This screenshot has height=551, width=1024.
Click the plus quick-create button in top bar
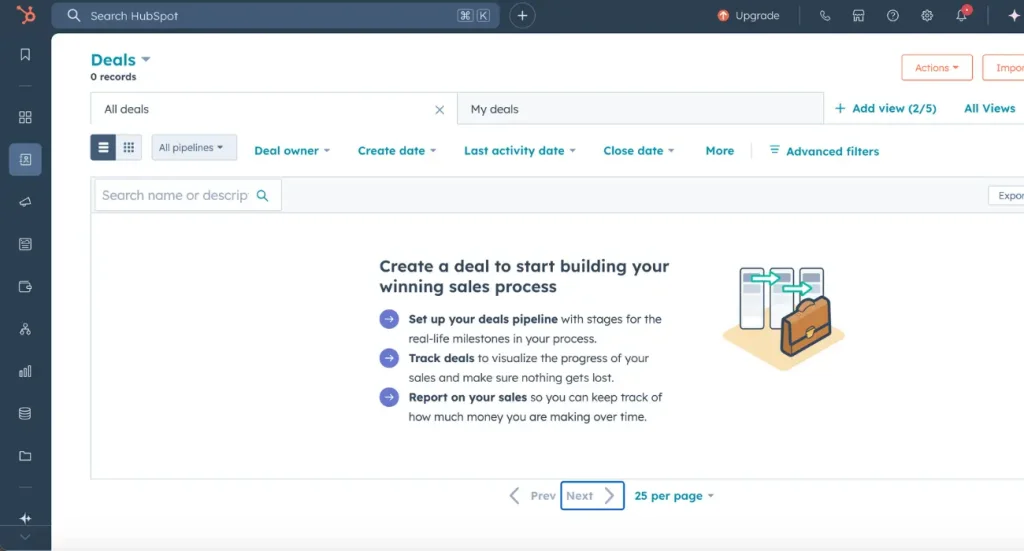(x=522, y=16)
